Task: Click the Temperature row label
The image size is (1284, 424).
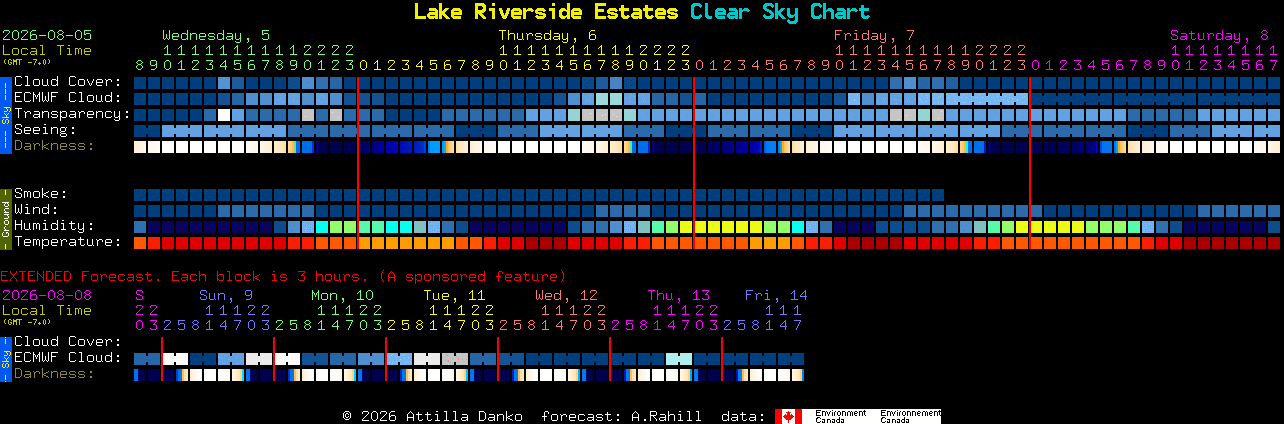Action: coord(67,241)
